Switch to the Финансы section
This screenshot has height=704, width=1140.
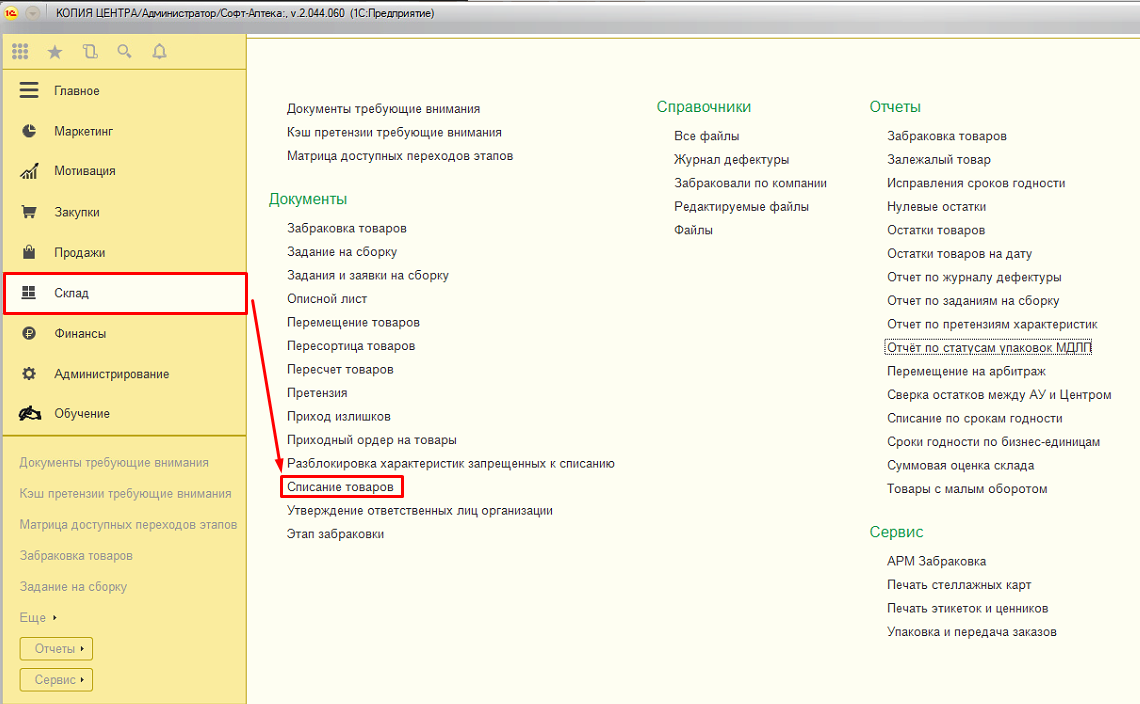point(80,334)
